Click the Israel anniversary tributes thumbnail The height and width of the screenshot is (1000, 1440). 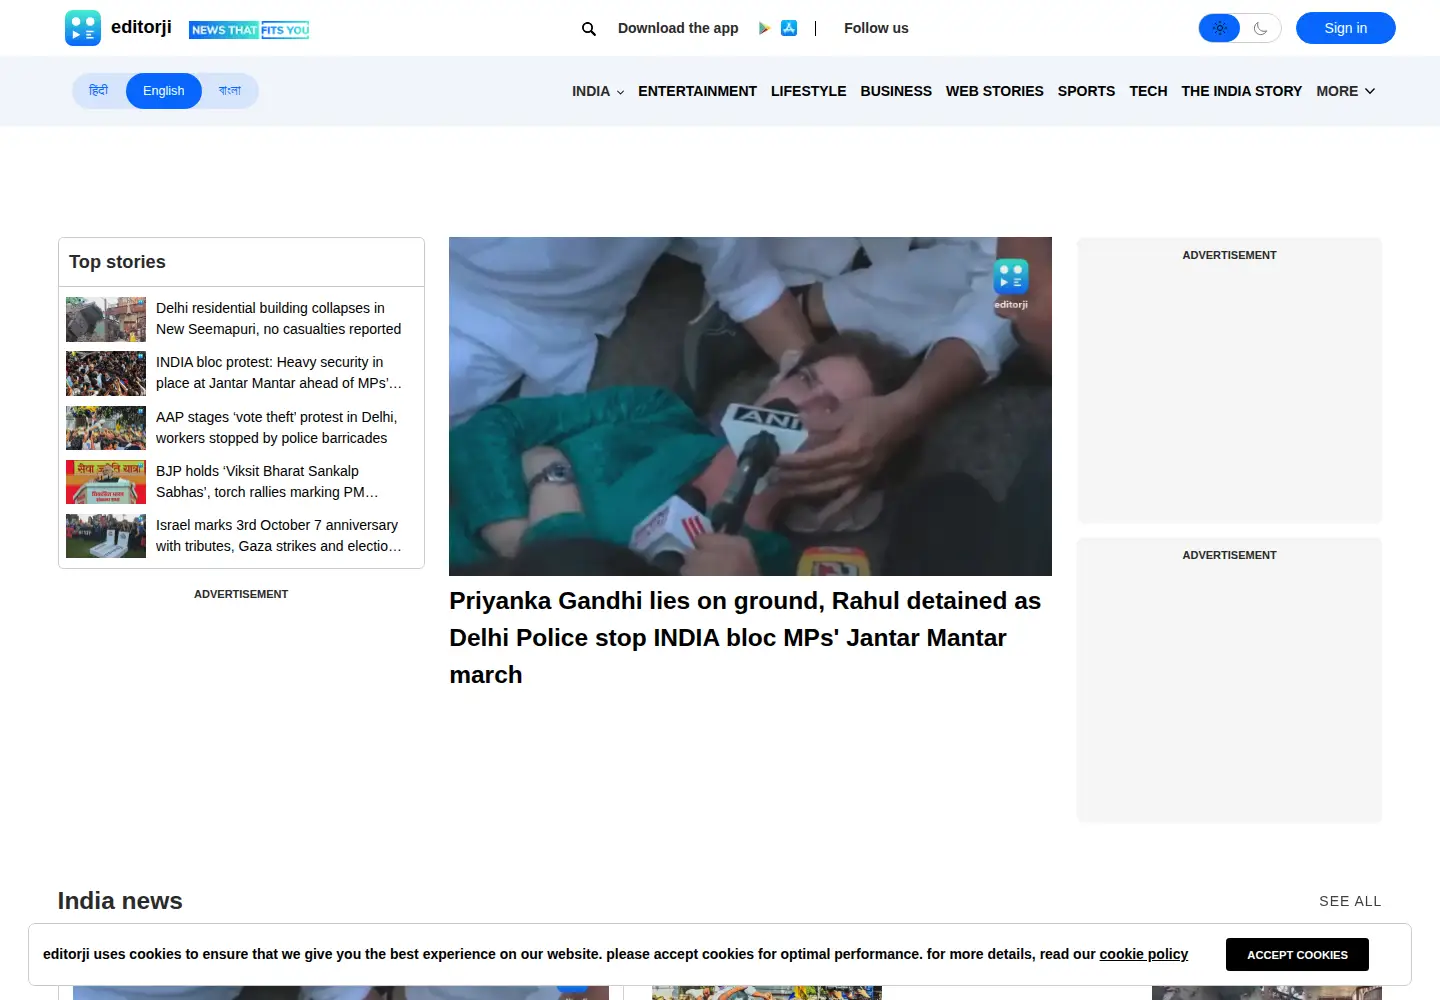(106, 536)
